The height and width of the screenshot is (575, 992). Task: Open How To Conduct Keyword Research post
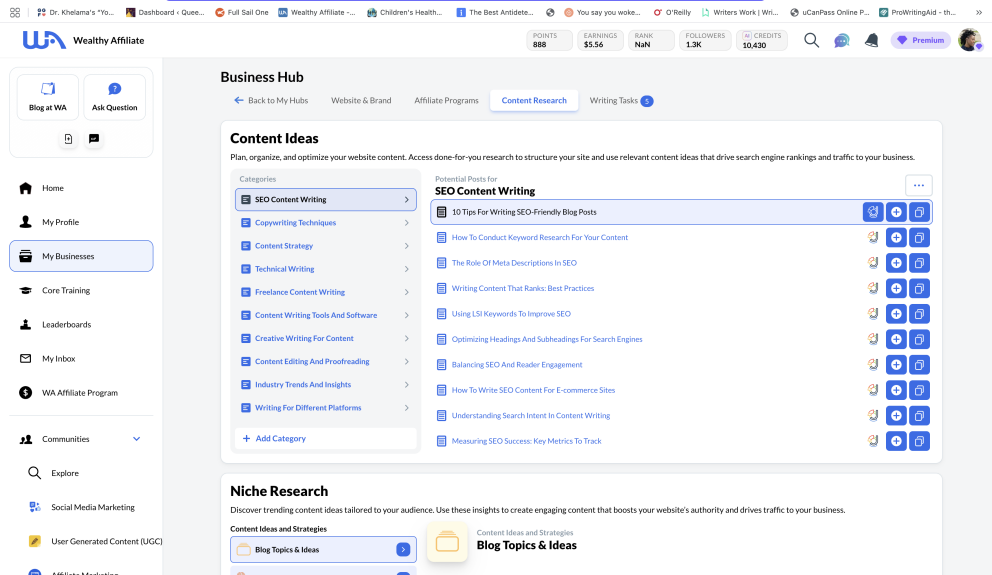[540, 237]
